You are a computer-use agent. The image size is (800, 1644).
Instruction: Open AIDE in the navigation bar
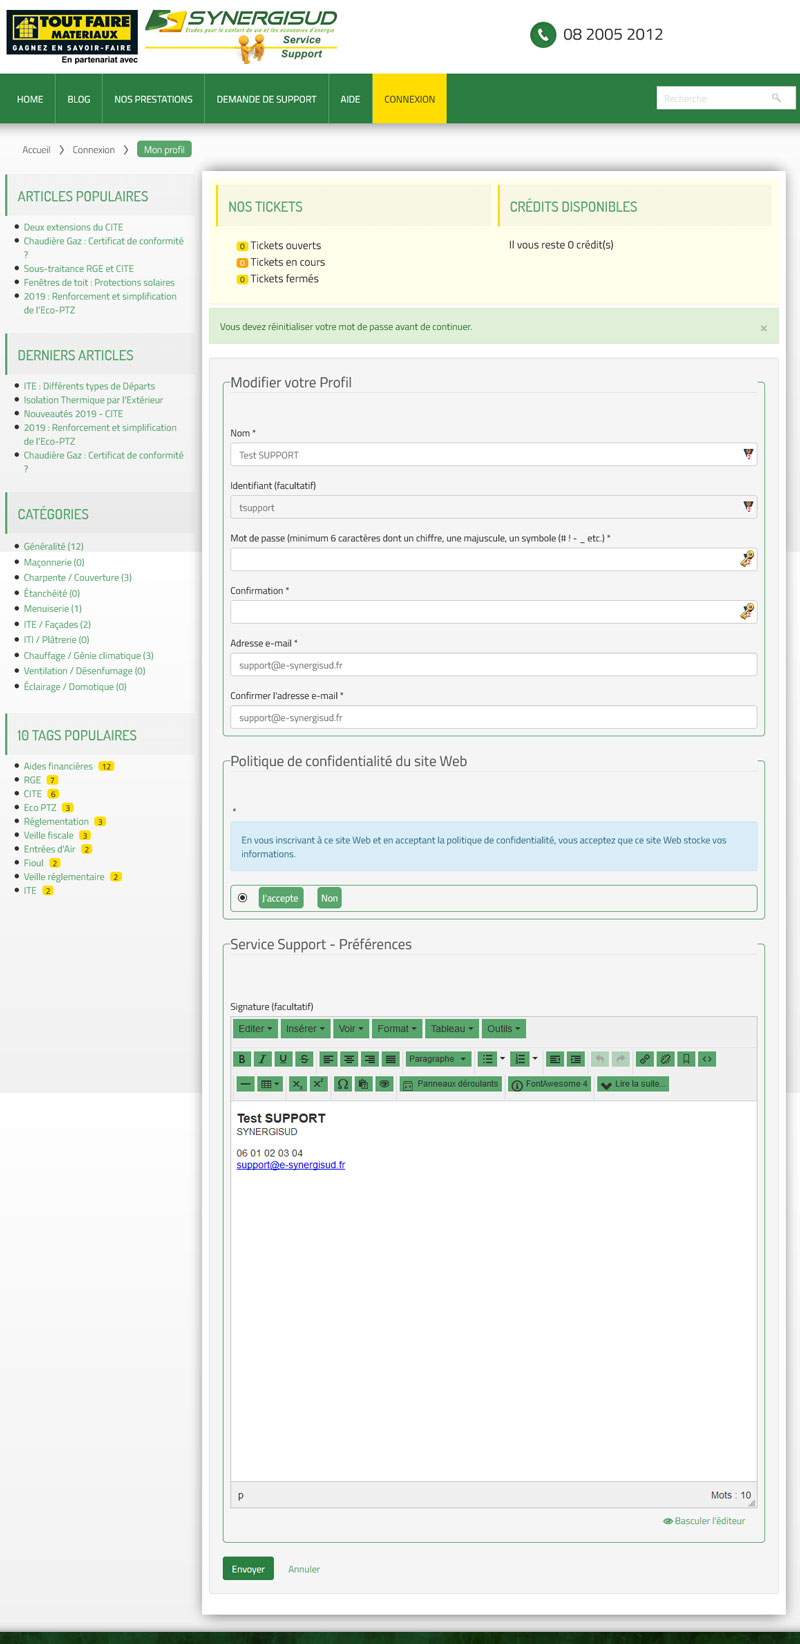click(x=350, y=99)
